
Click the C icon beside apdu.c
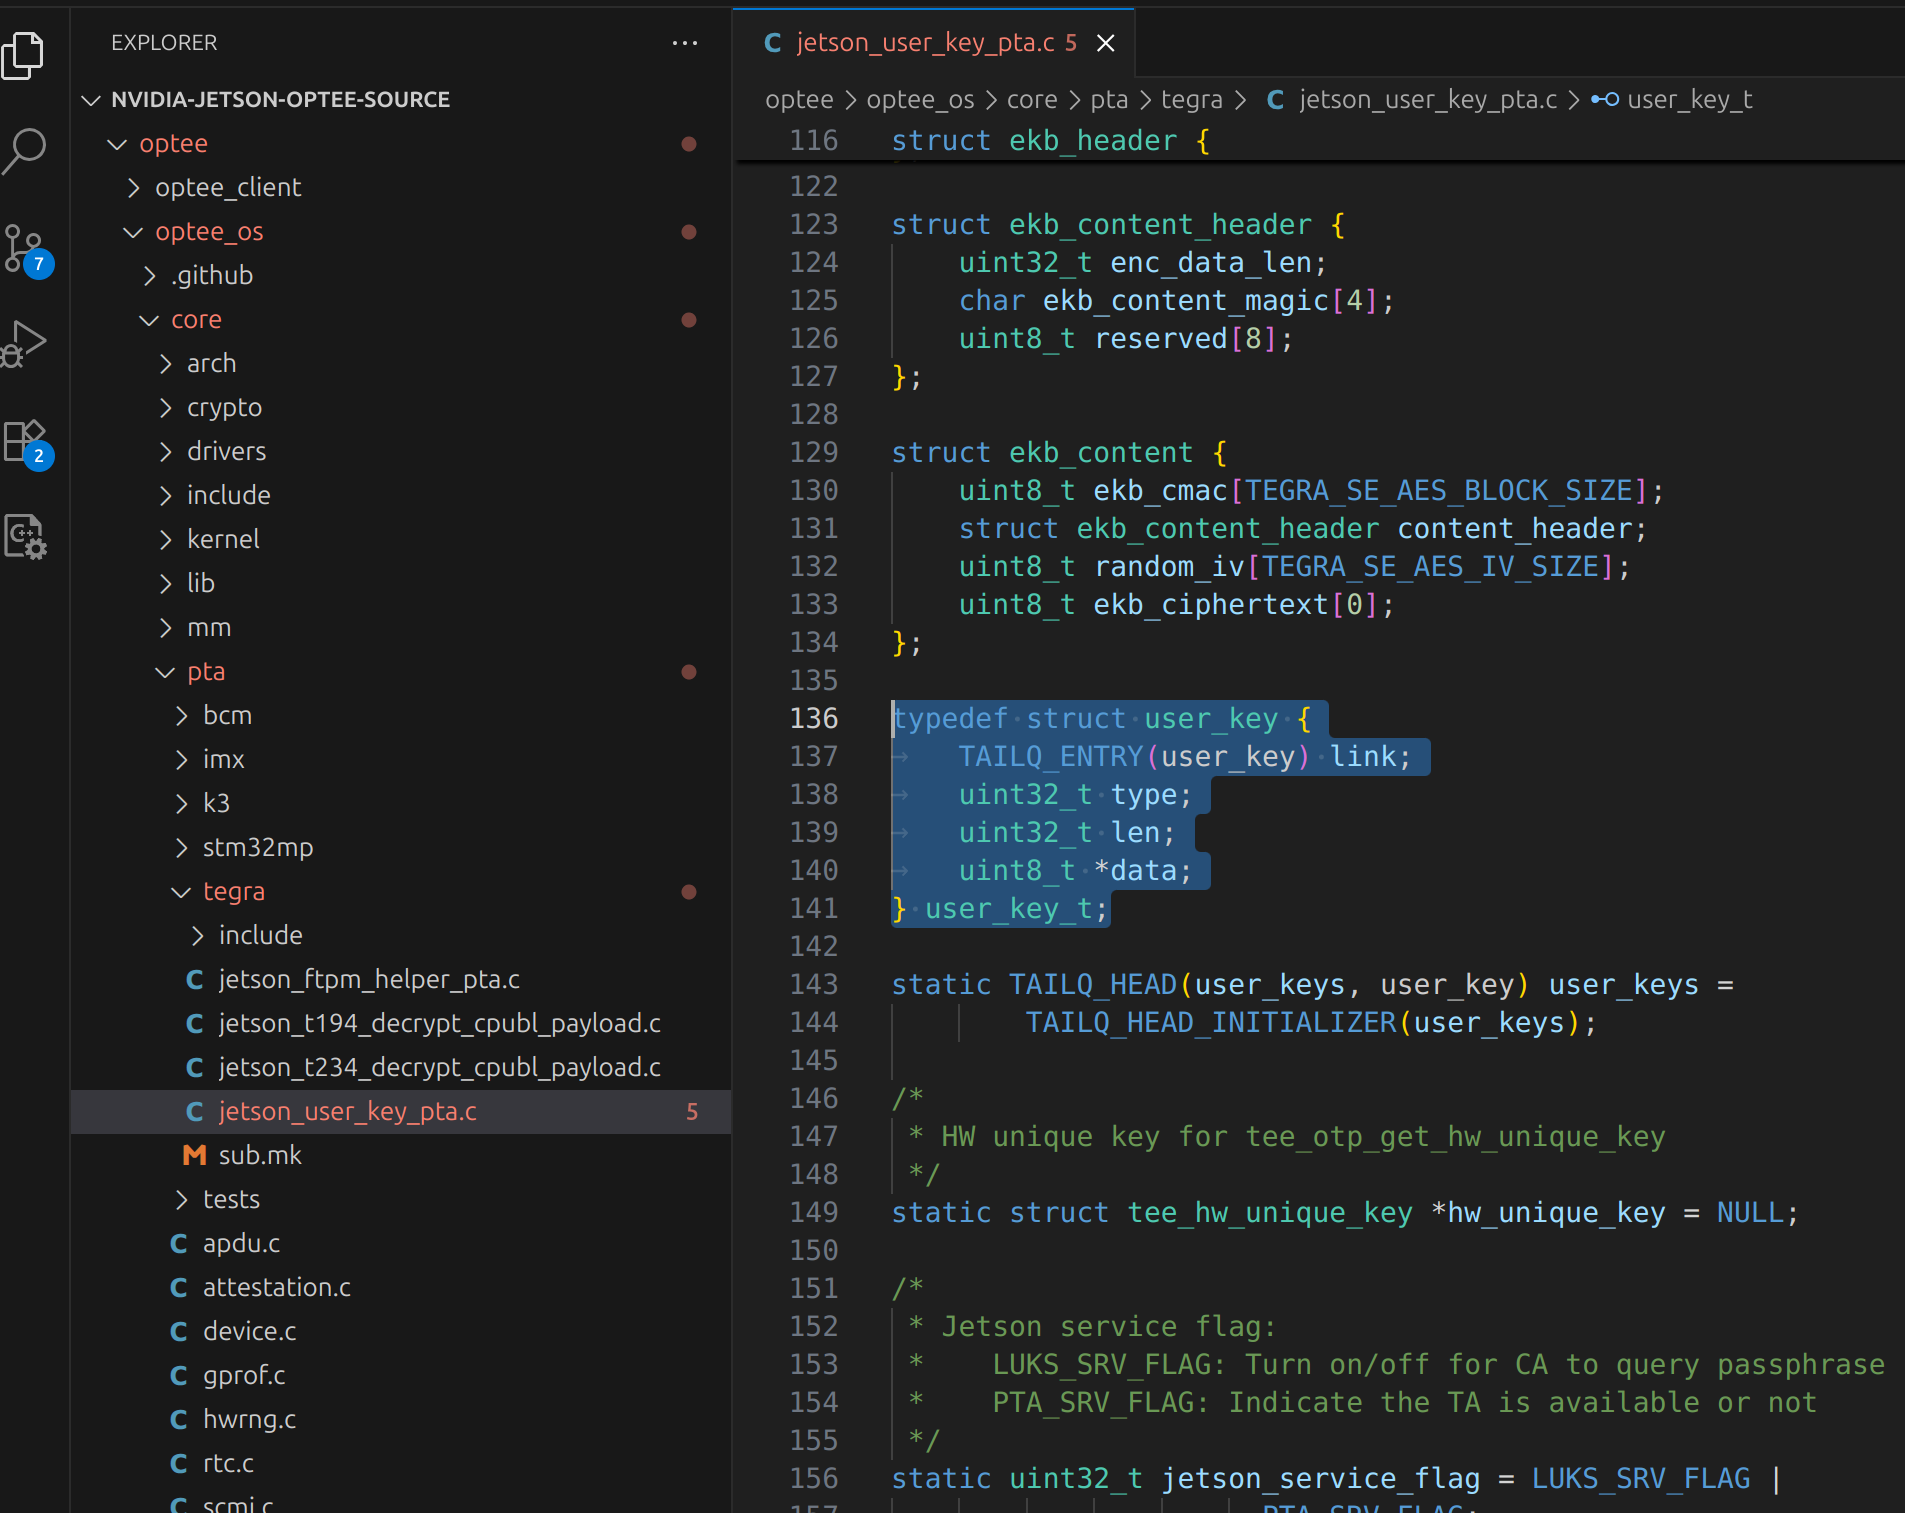pos(179,1244)
